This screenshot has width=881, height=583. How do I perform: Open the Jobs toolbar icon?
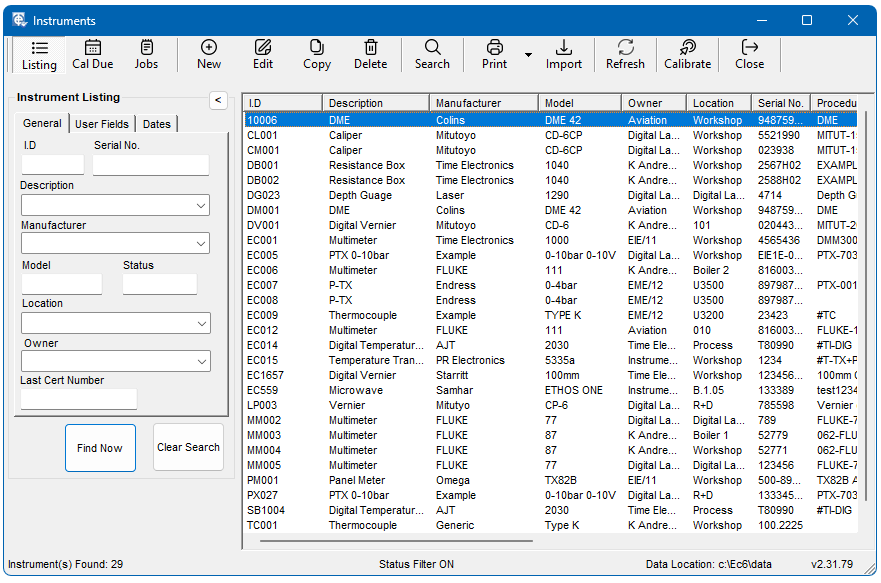click(x=146, y=48)
